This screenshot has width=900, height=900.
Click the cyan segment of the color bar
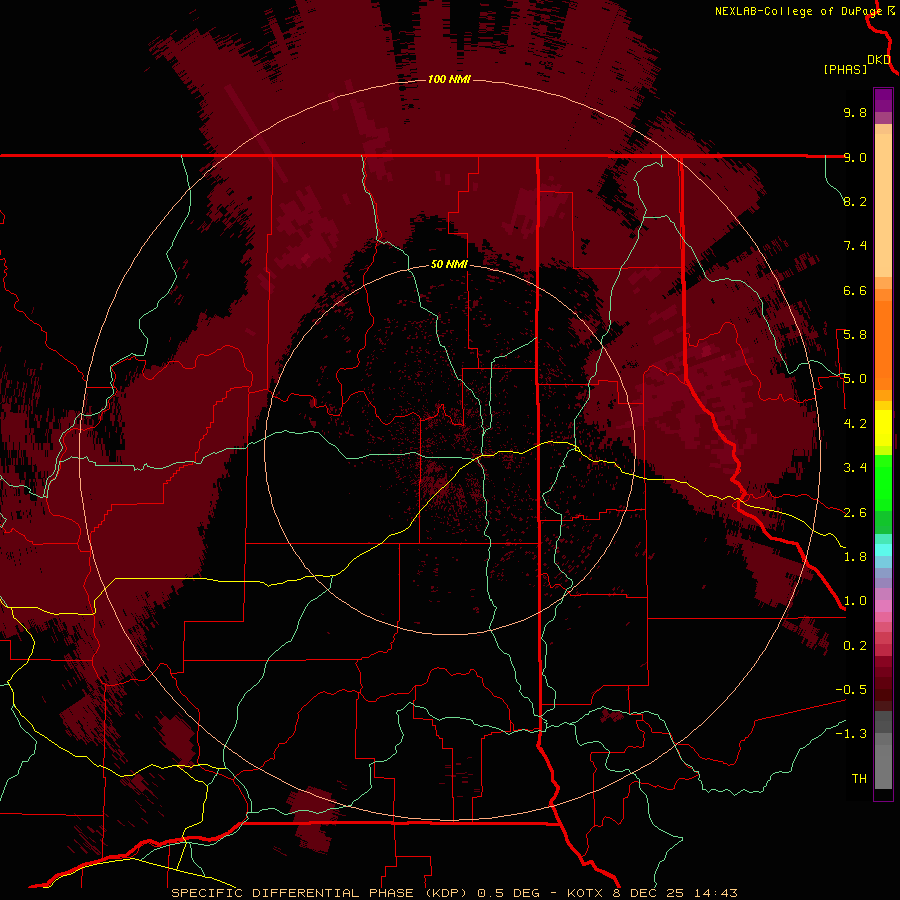(883, 550)
